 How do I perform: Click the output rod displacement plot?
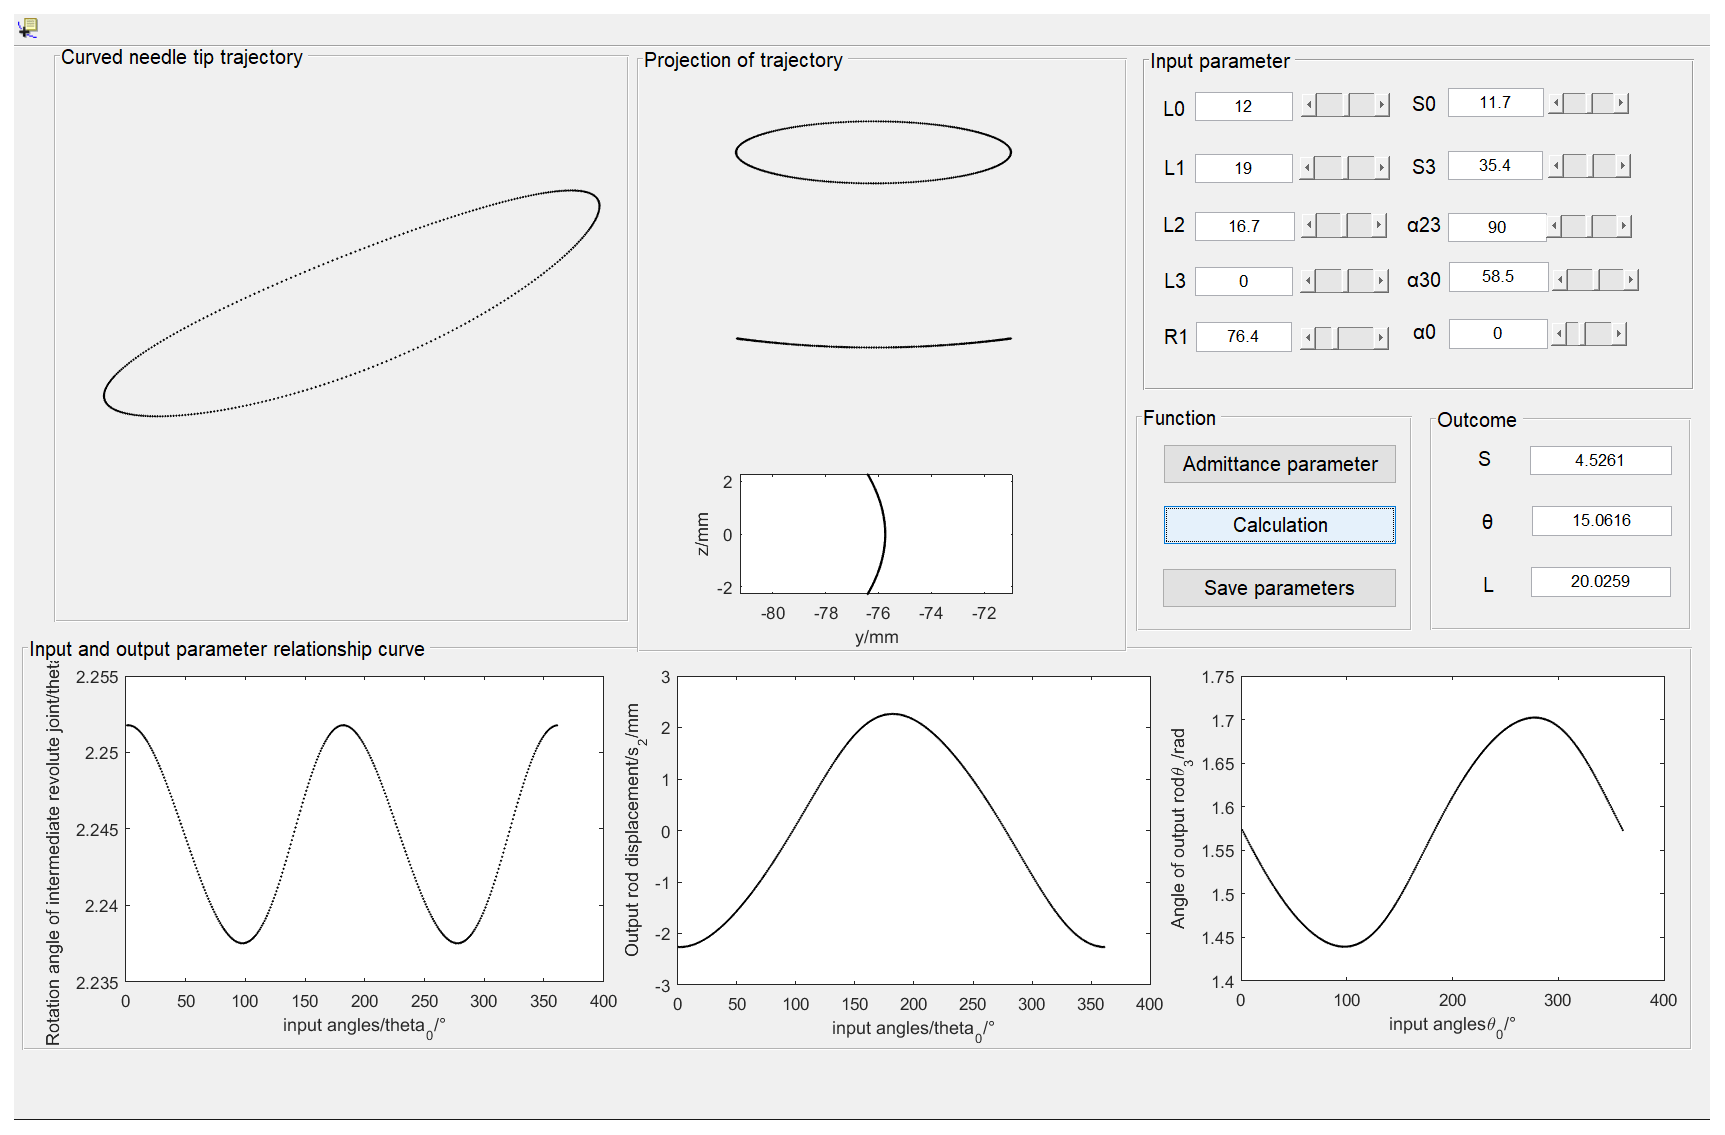913,830
